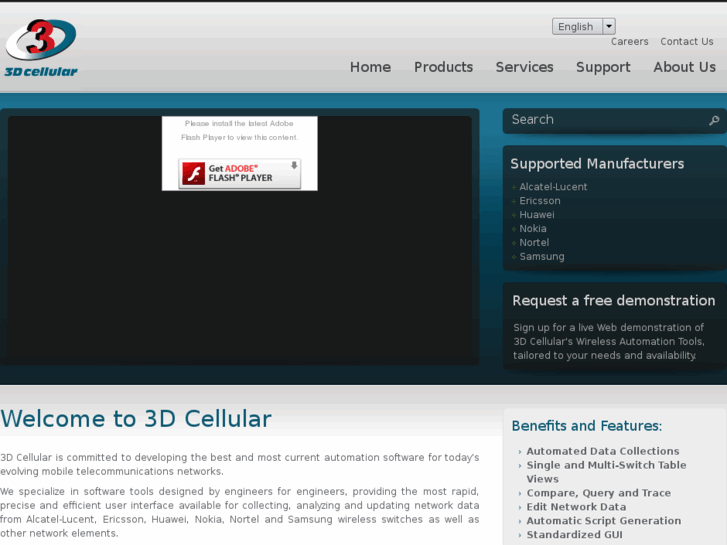This screenshot has width=727, height=545.
Task: Select Ericsson manufacturer link
Action: (540, 201)
